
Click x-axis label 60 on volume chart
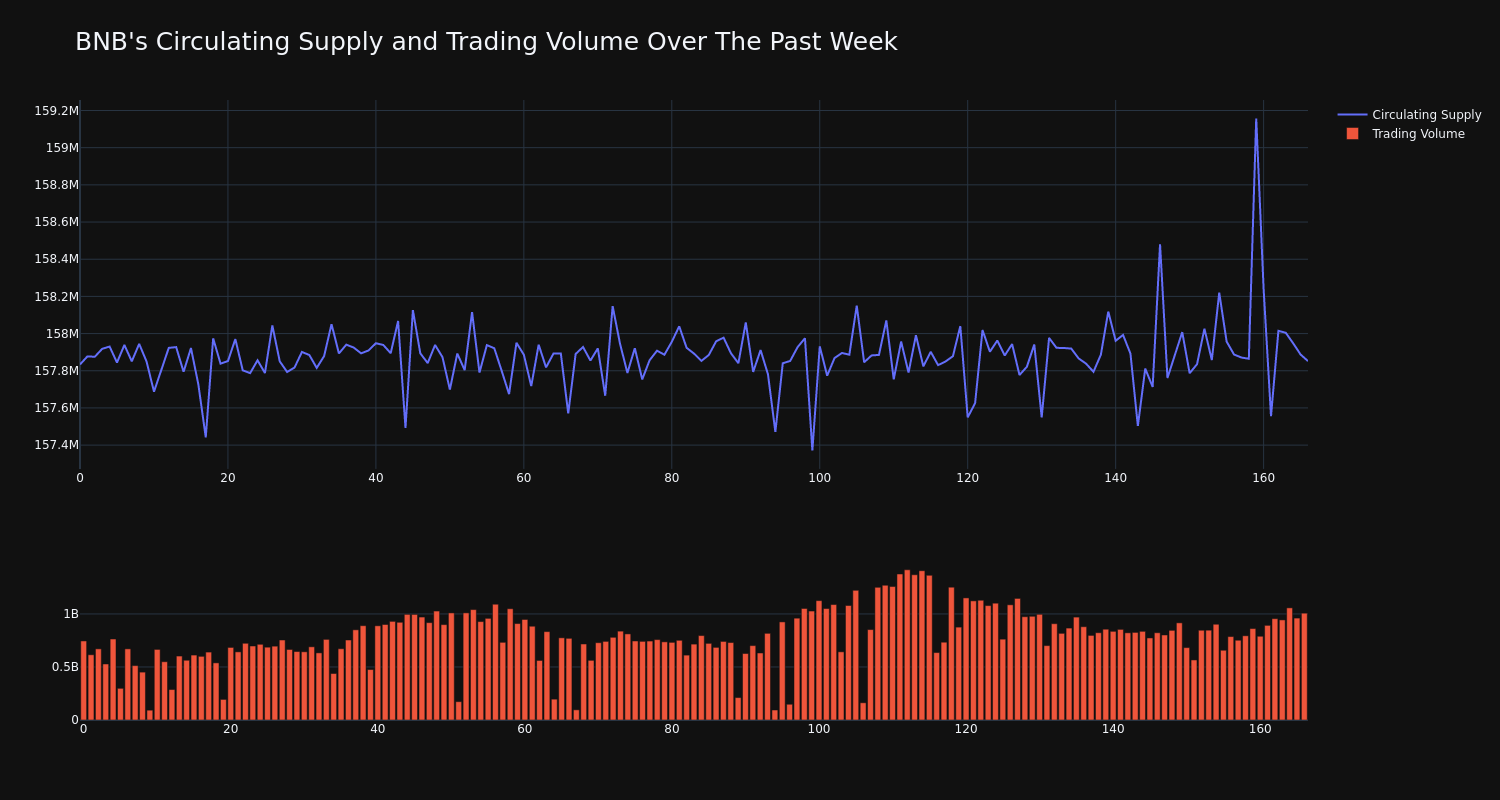point(524,729)
